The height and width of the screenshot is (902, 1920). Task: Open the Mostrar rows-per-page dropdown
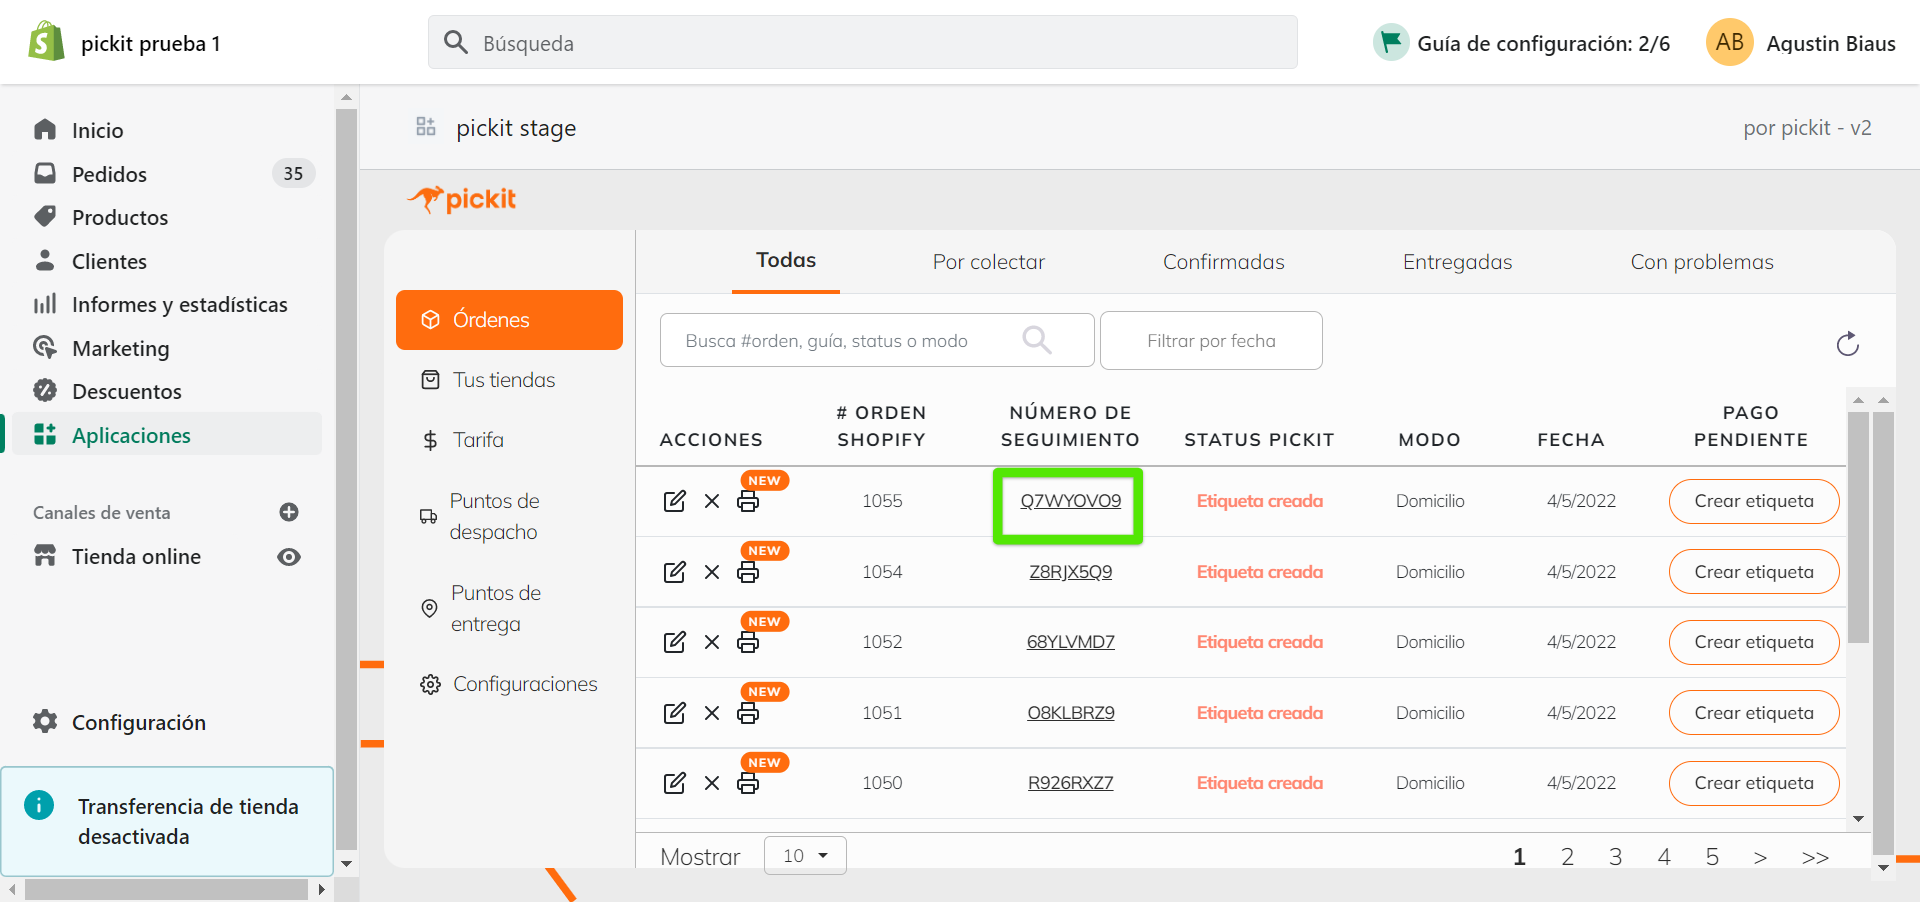[x=805, y=856]
